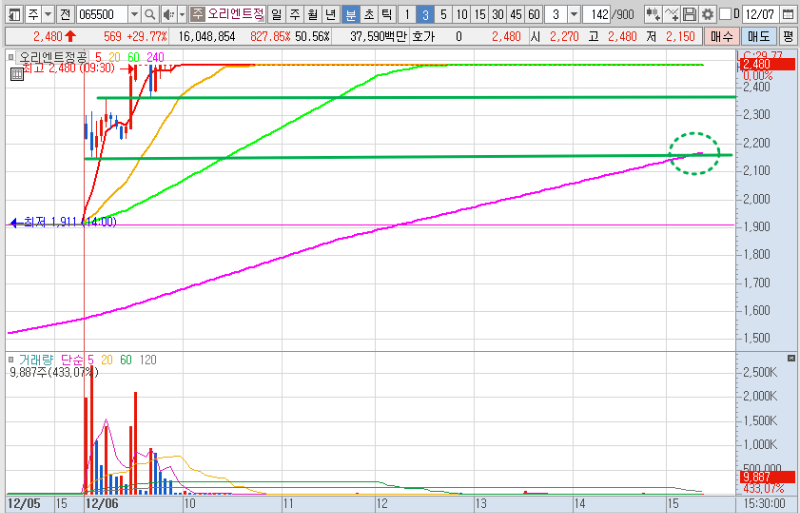Set the interval to 15 minutes
Viewport: 800px width, 513px height.
(480, 14)
